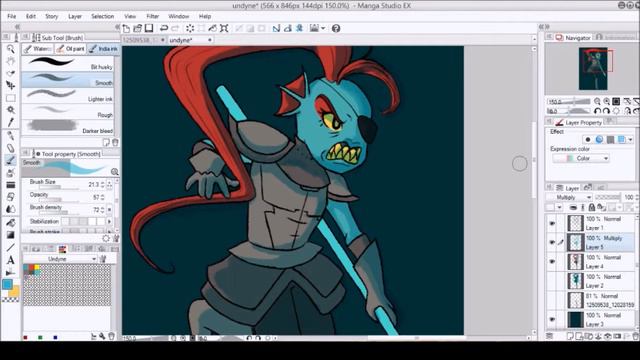Image resolution: width=640 pixels, height=360 pixels.
Task: Click the Help question mark icon
Action: pos(336,28)
